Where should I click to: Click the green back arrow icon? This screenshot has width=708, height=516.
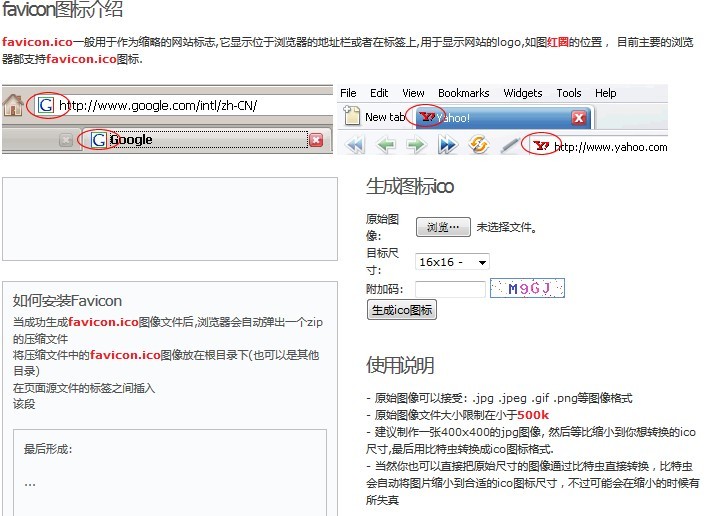(386, 146)
